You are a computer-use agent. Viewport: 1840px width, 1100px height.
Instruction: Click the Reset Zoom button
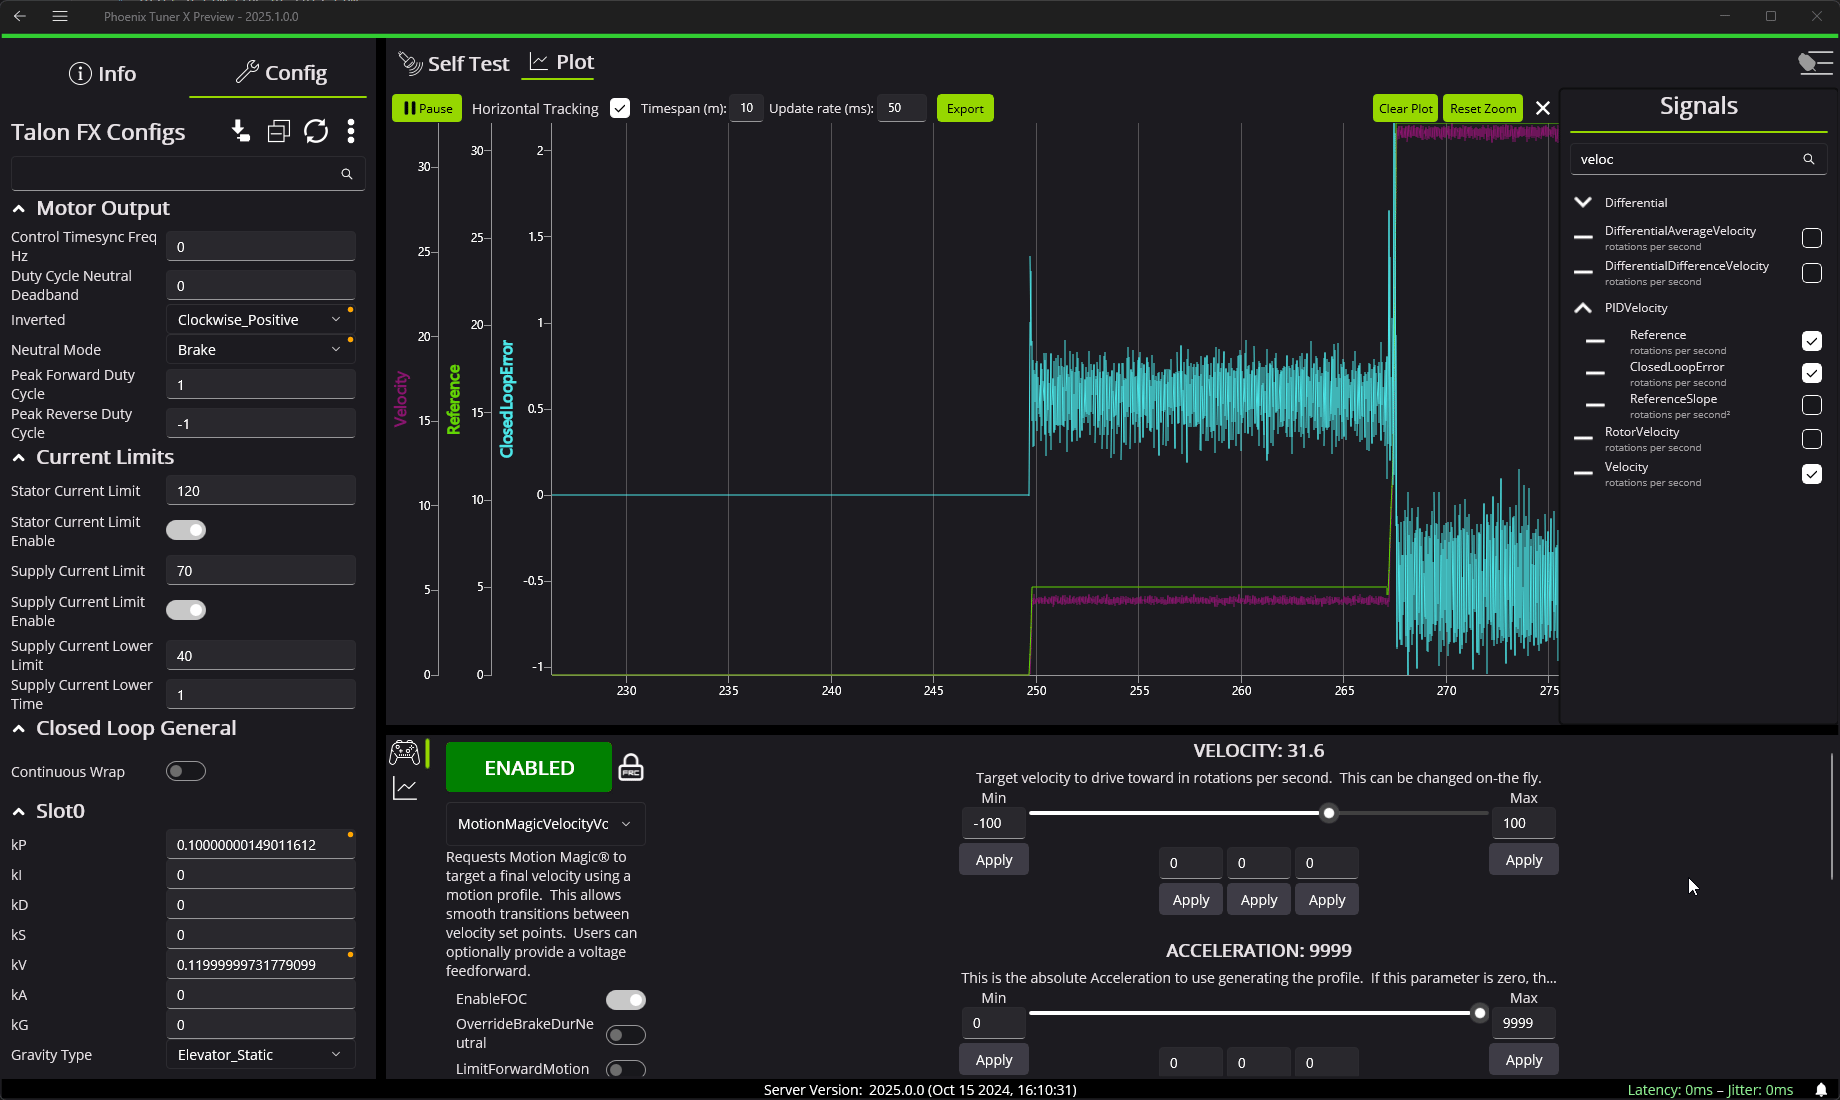point(1483,108)
